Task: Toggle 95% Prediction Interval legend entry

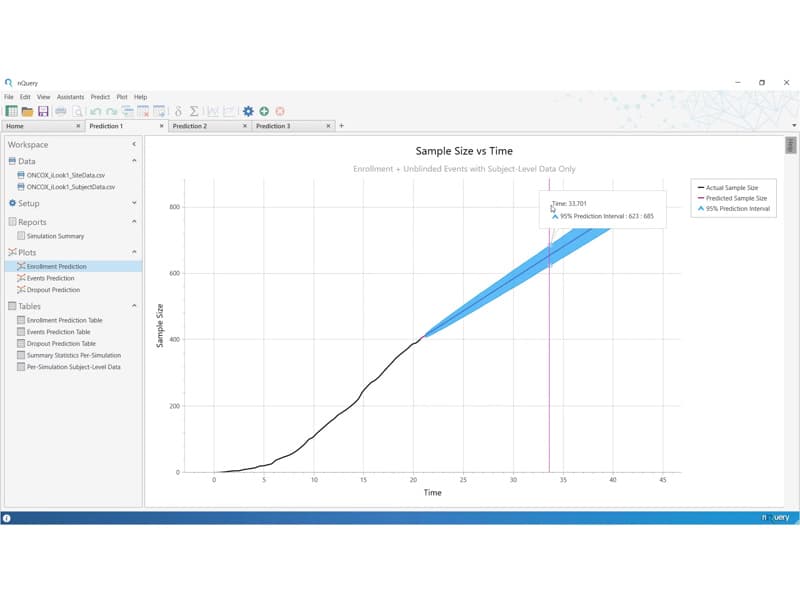Action: tap(734, 209)
